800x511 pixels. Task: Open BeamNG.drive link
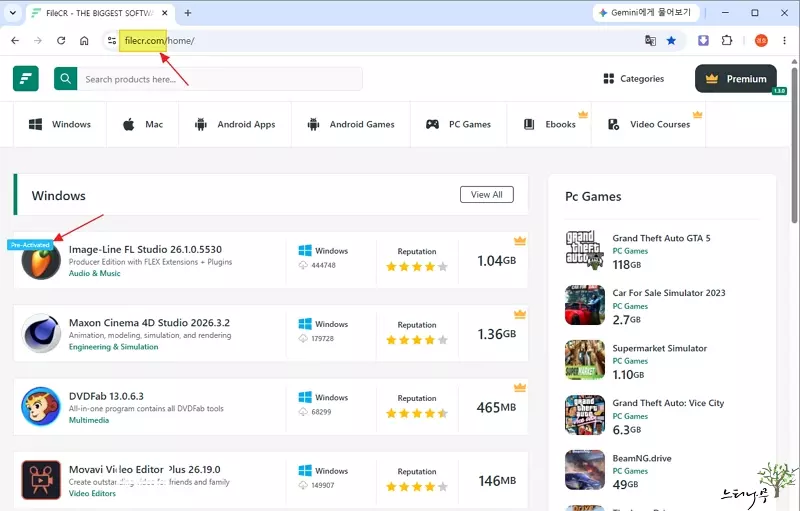(642, 458)
